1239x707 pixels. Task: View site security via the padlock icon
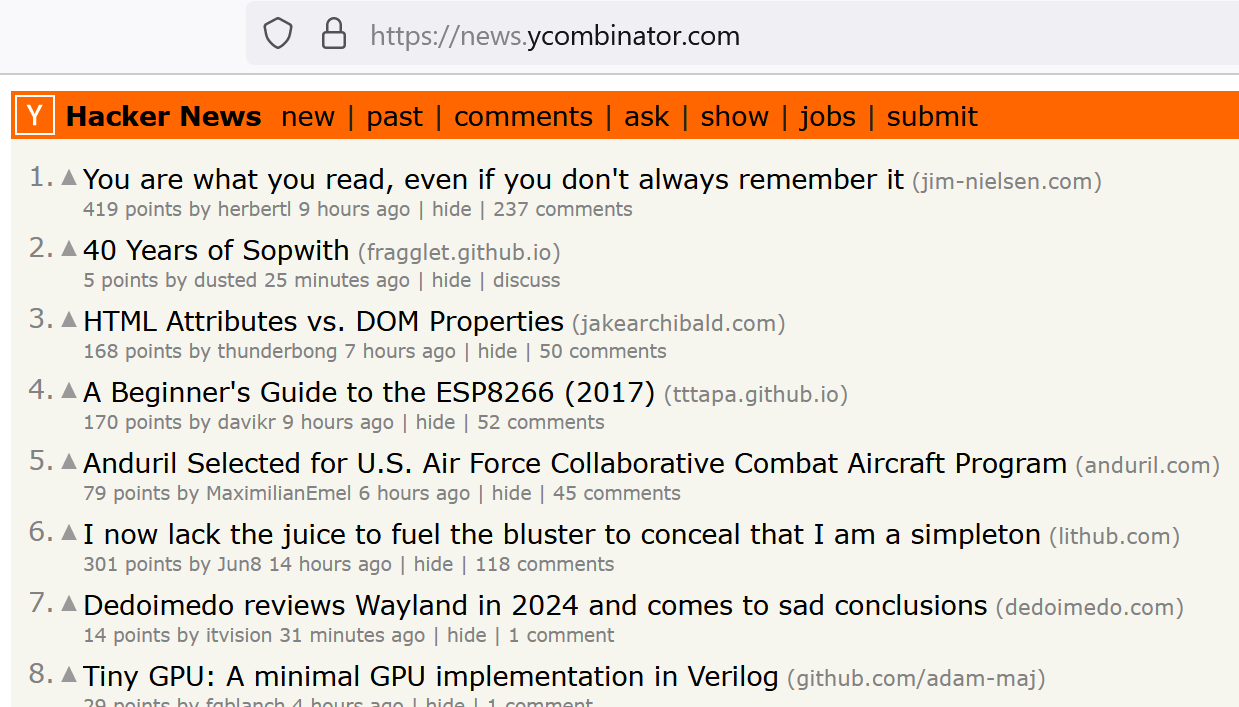click(333, 35)
